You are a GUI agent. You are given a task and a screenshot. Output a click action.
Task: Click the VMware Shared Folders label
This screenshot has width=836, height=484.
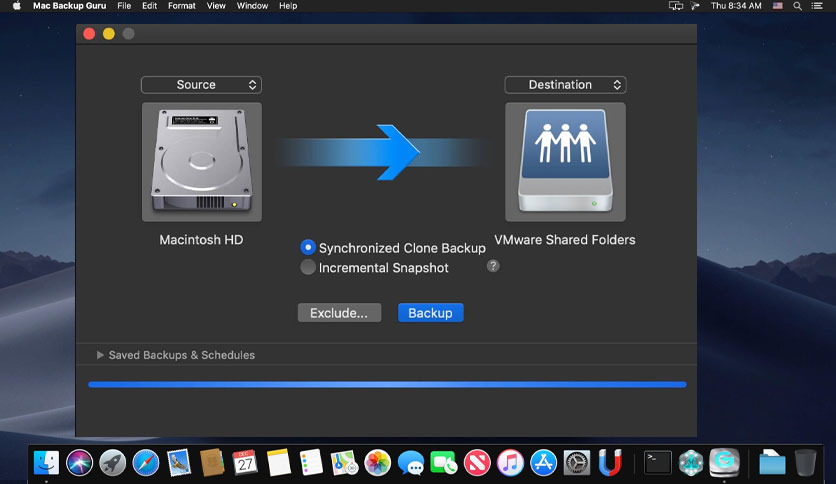click(x=565, y=240)
